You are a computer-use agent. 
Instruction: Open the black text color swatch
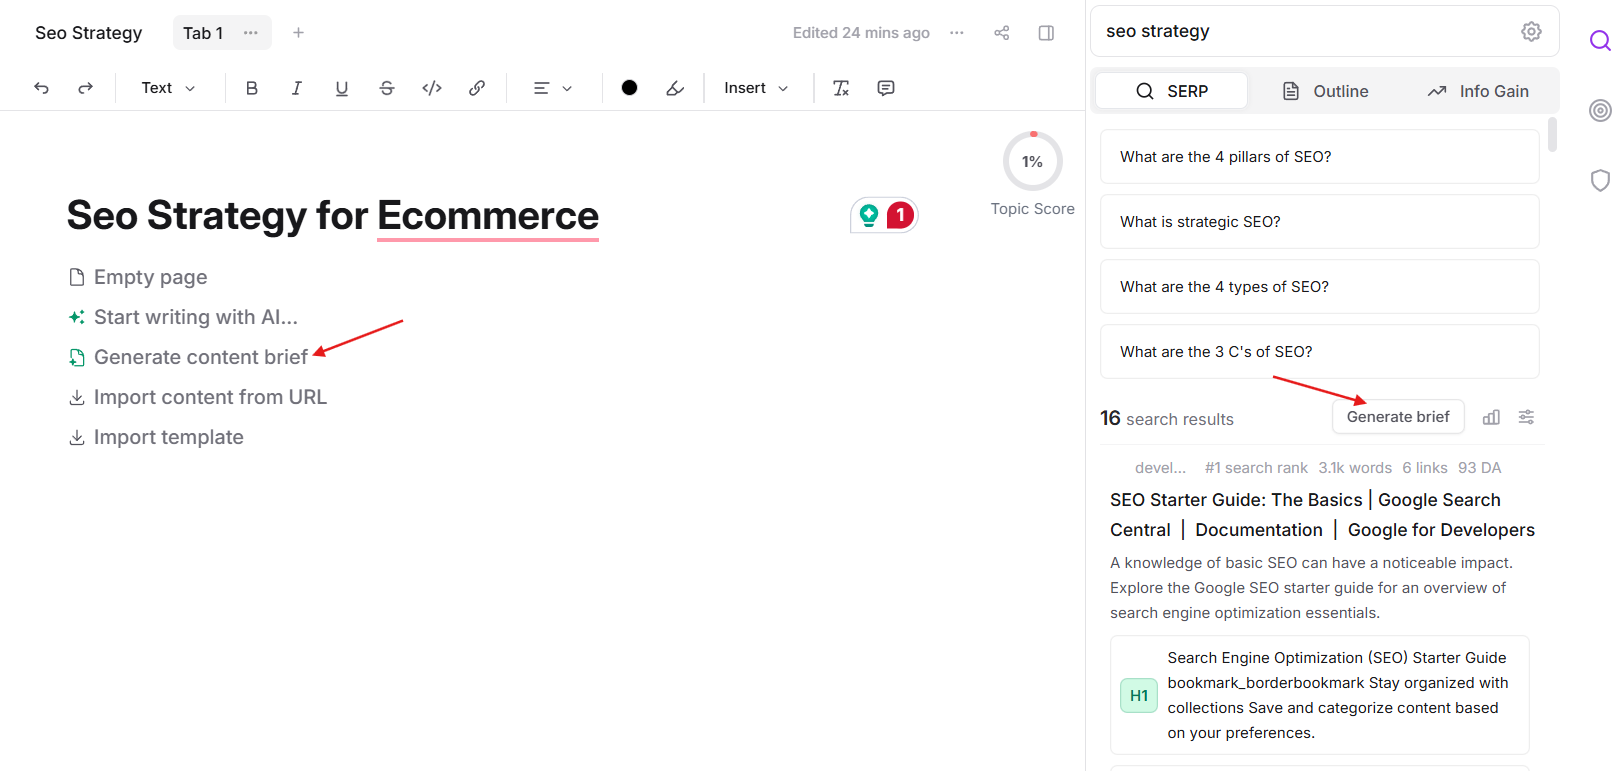click(x=629, y=88)
